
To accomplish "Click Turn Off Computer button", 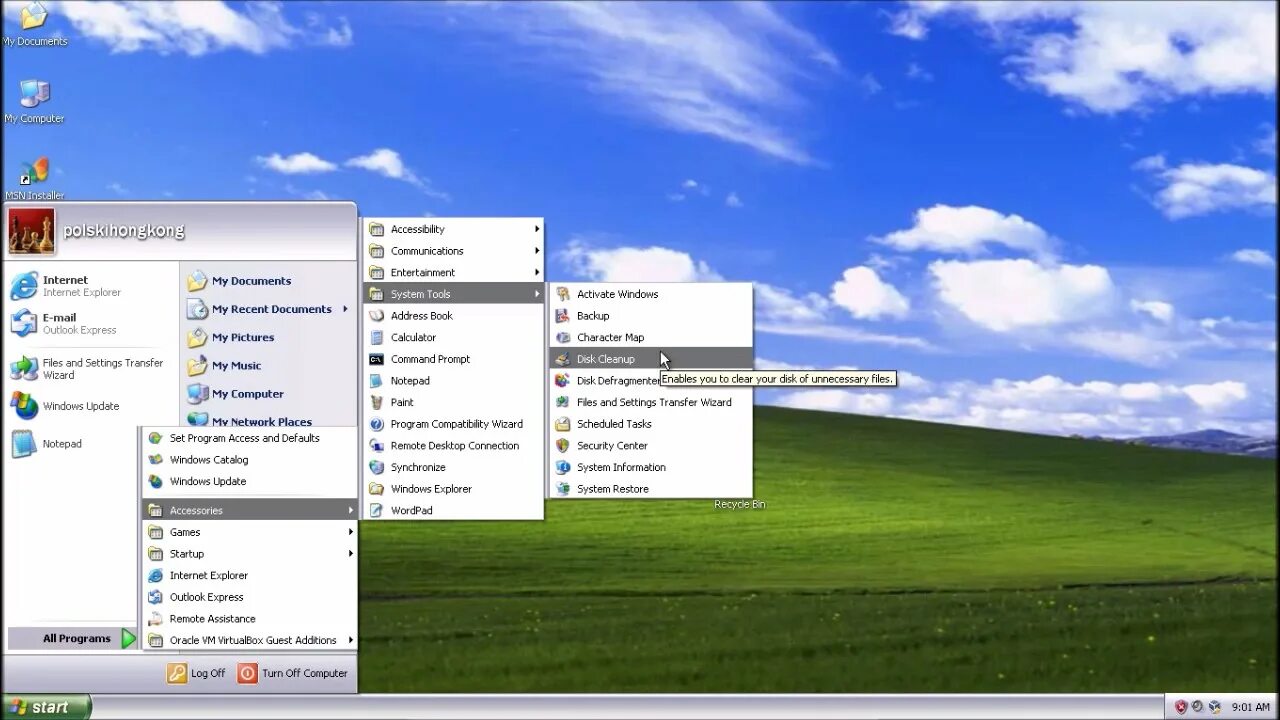I will pyautogui.click(x=293, y=673).
